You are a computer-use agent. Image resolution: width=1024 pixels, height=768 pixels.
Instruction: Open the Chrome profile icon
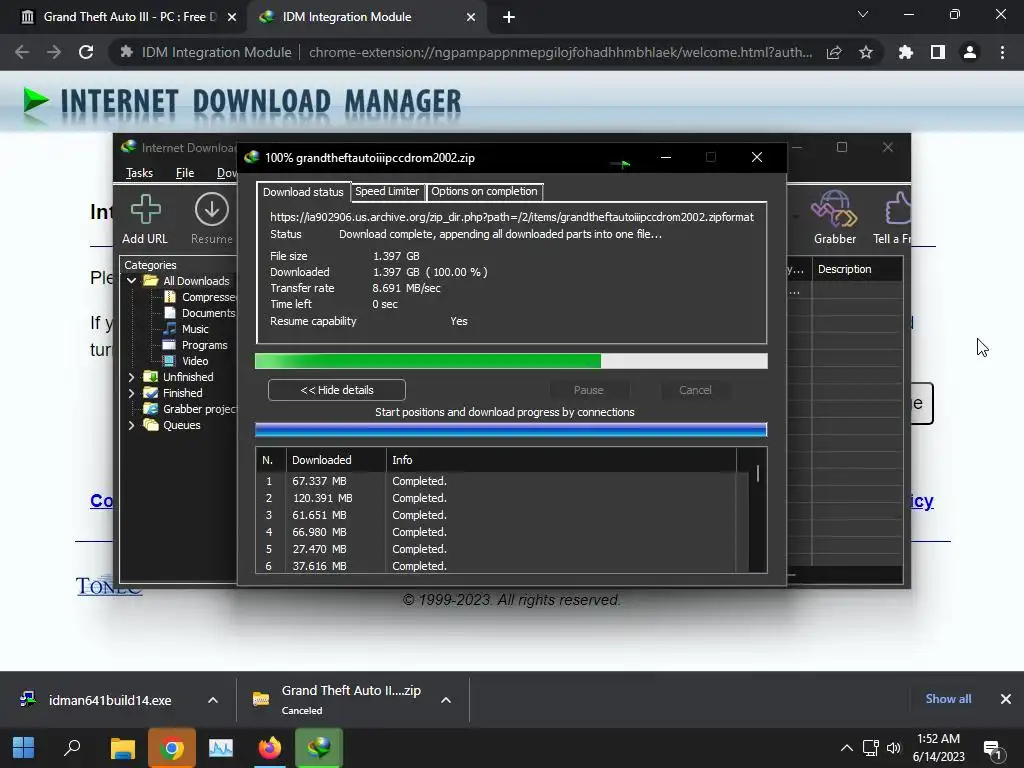[970, 52]
